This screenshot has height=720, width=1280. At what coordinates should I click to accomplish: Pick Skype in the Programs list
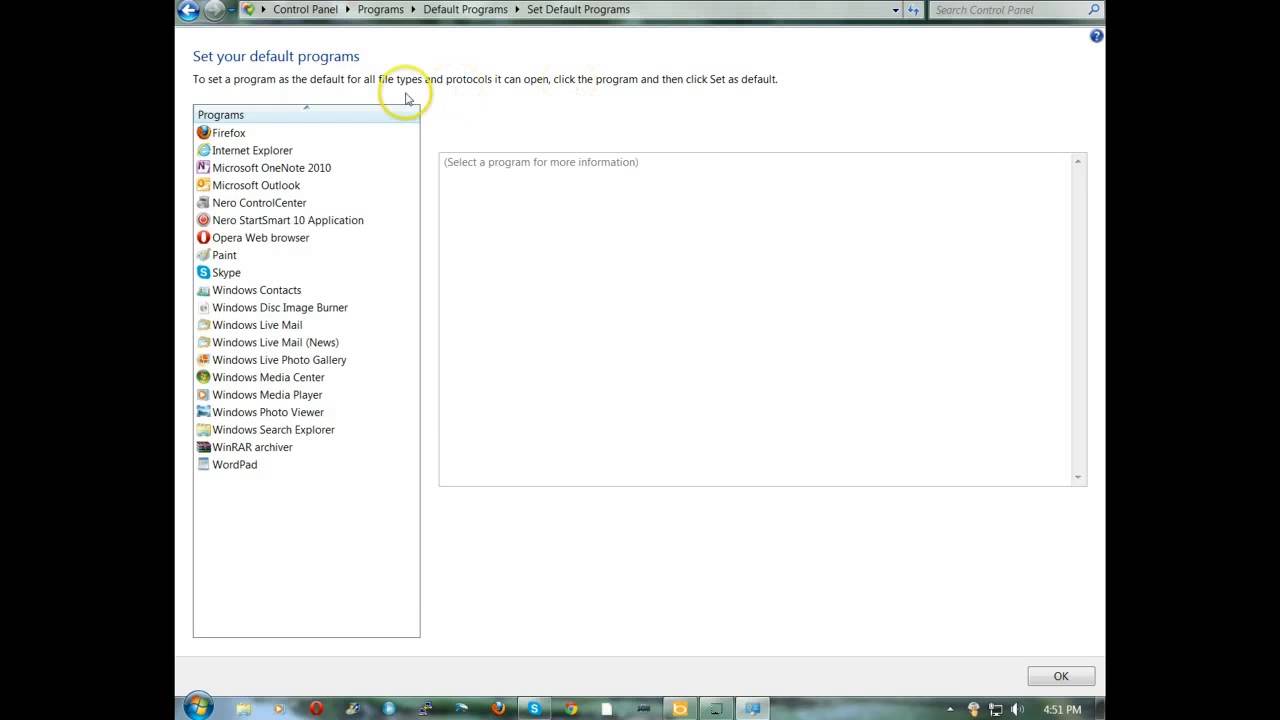(x=226, y=272)
